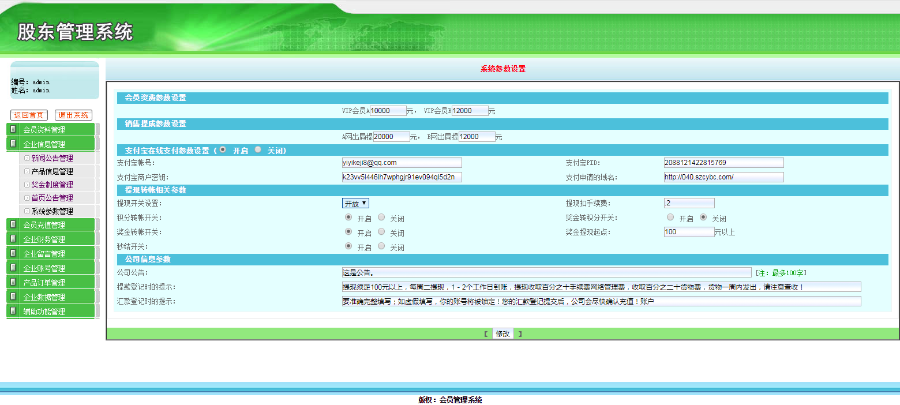Click the 支付申请的域名 URL field

723,177
